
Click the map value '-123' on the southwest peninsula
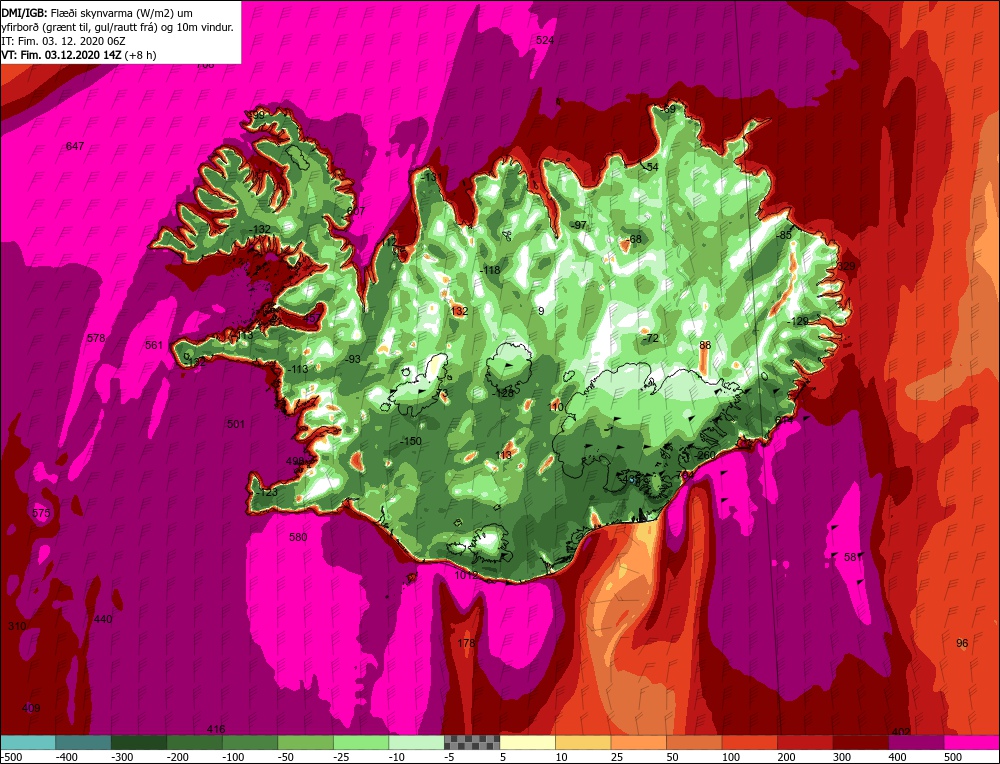click(267, 492)
